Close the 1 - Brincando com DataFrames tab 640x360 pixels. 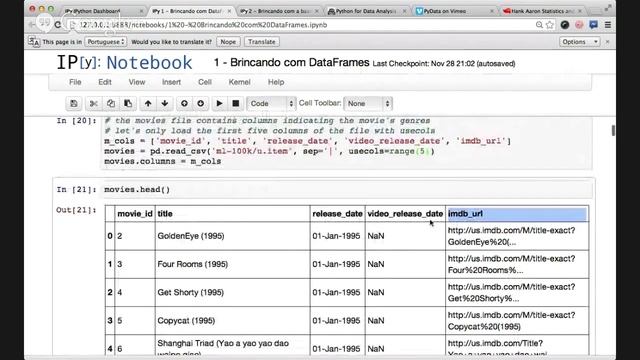coord(229,11)
